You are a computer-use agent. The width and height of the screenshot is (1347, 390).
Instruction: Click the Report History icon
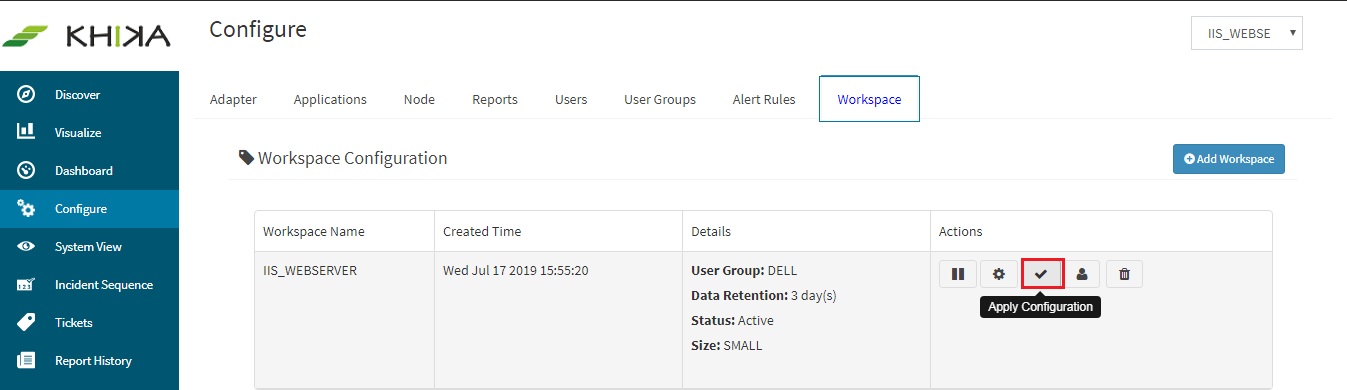tap(27, 360)
